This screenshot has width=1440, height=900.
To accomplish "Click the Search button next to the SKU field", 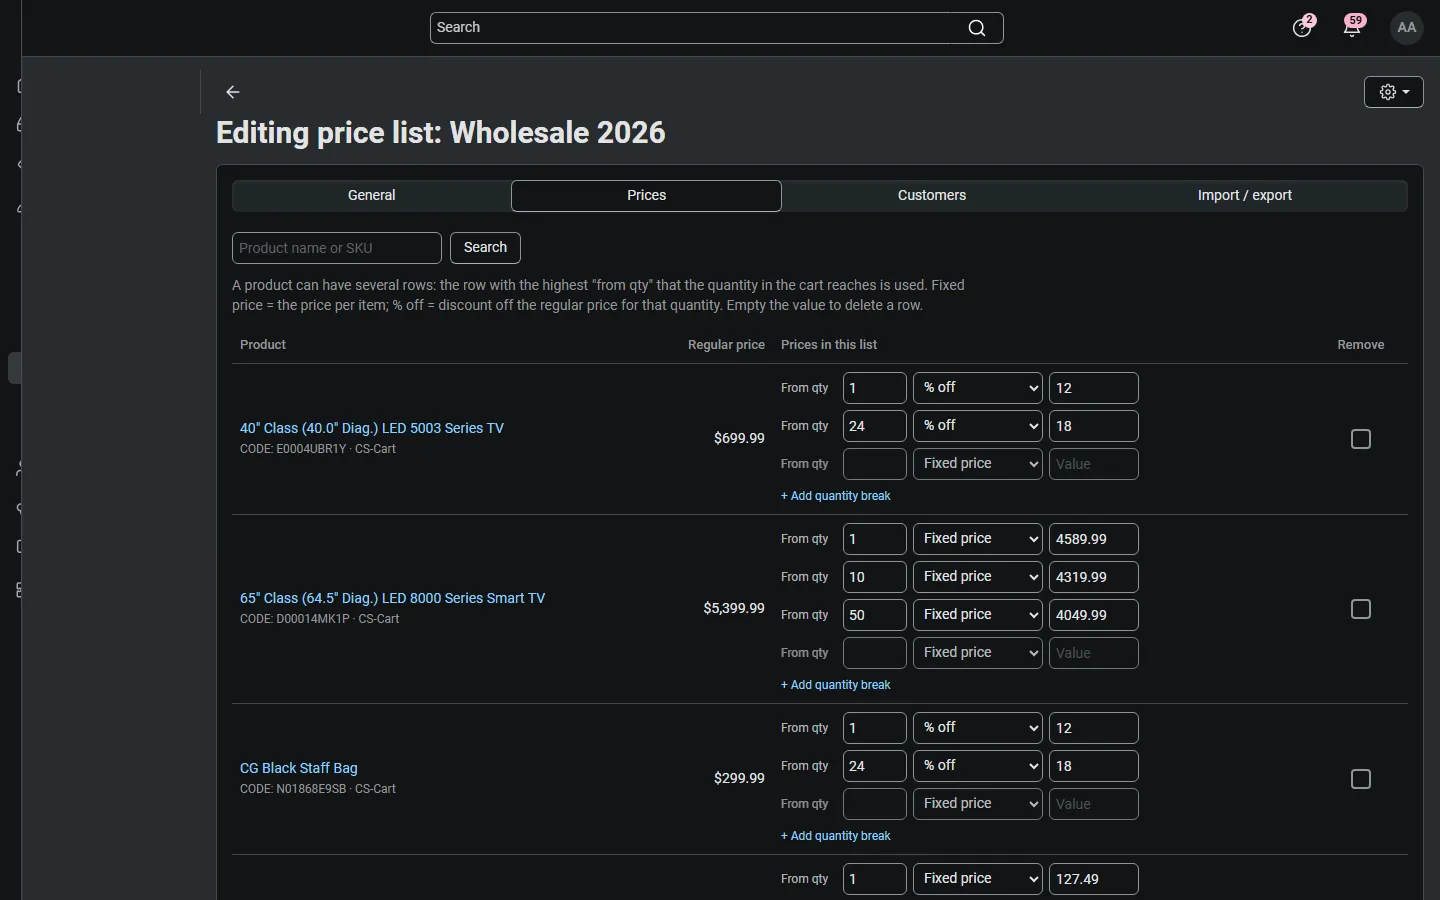I will pyautogui.click(x=485, y=248).
